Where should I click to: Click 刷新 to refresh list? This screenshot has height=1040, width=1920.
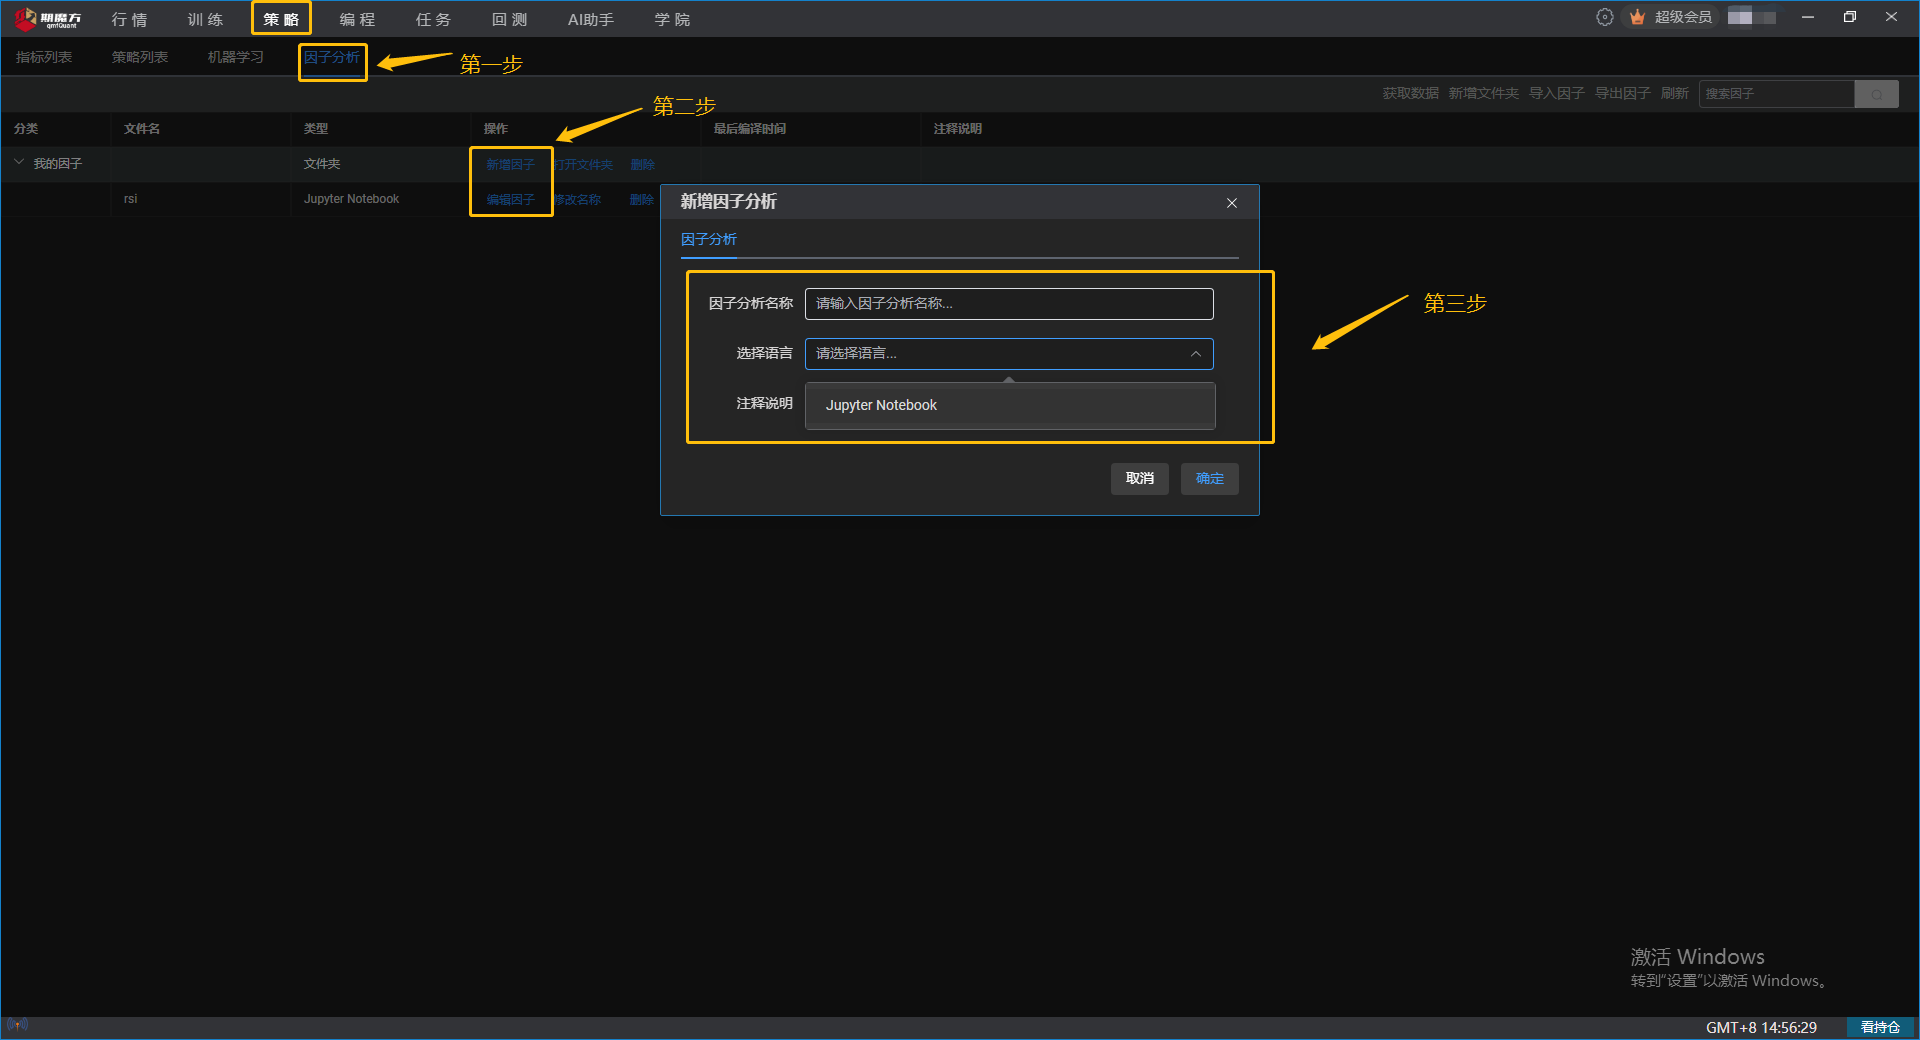click(1675, 94)
